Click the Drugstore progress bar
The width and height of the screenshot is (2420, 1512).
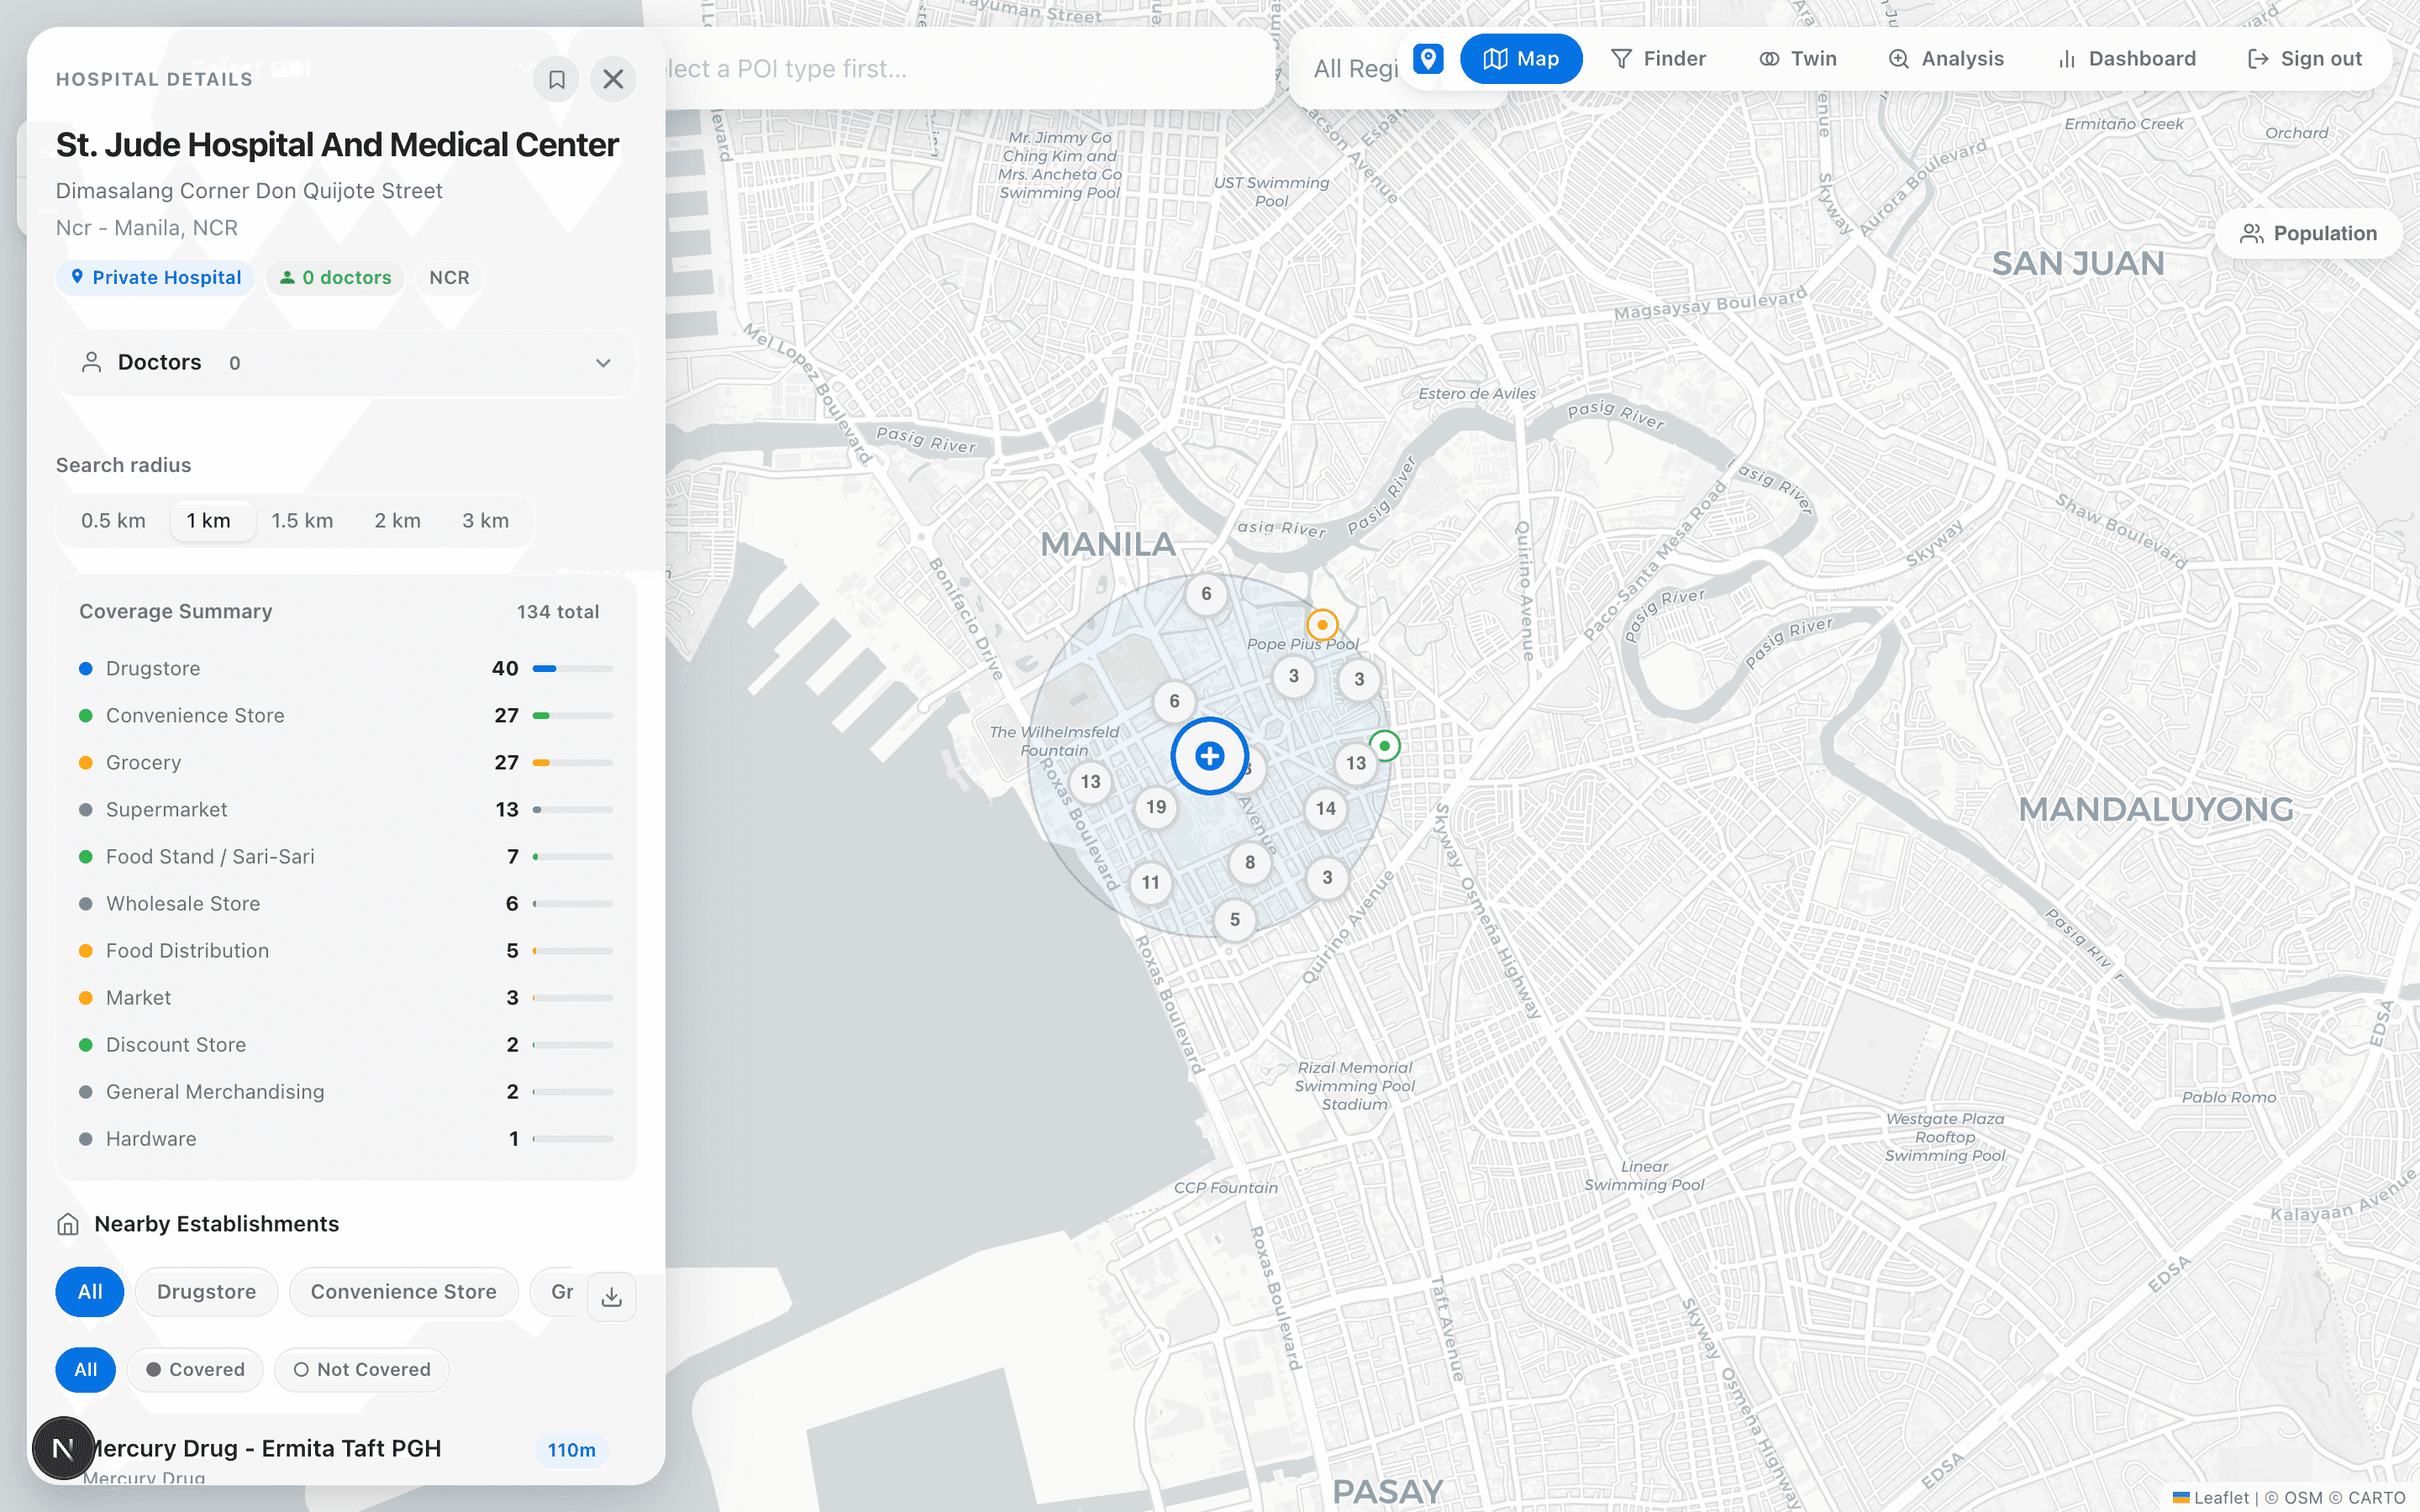click(x=573, y=669)
